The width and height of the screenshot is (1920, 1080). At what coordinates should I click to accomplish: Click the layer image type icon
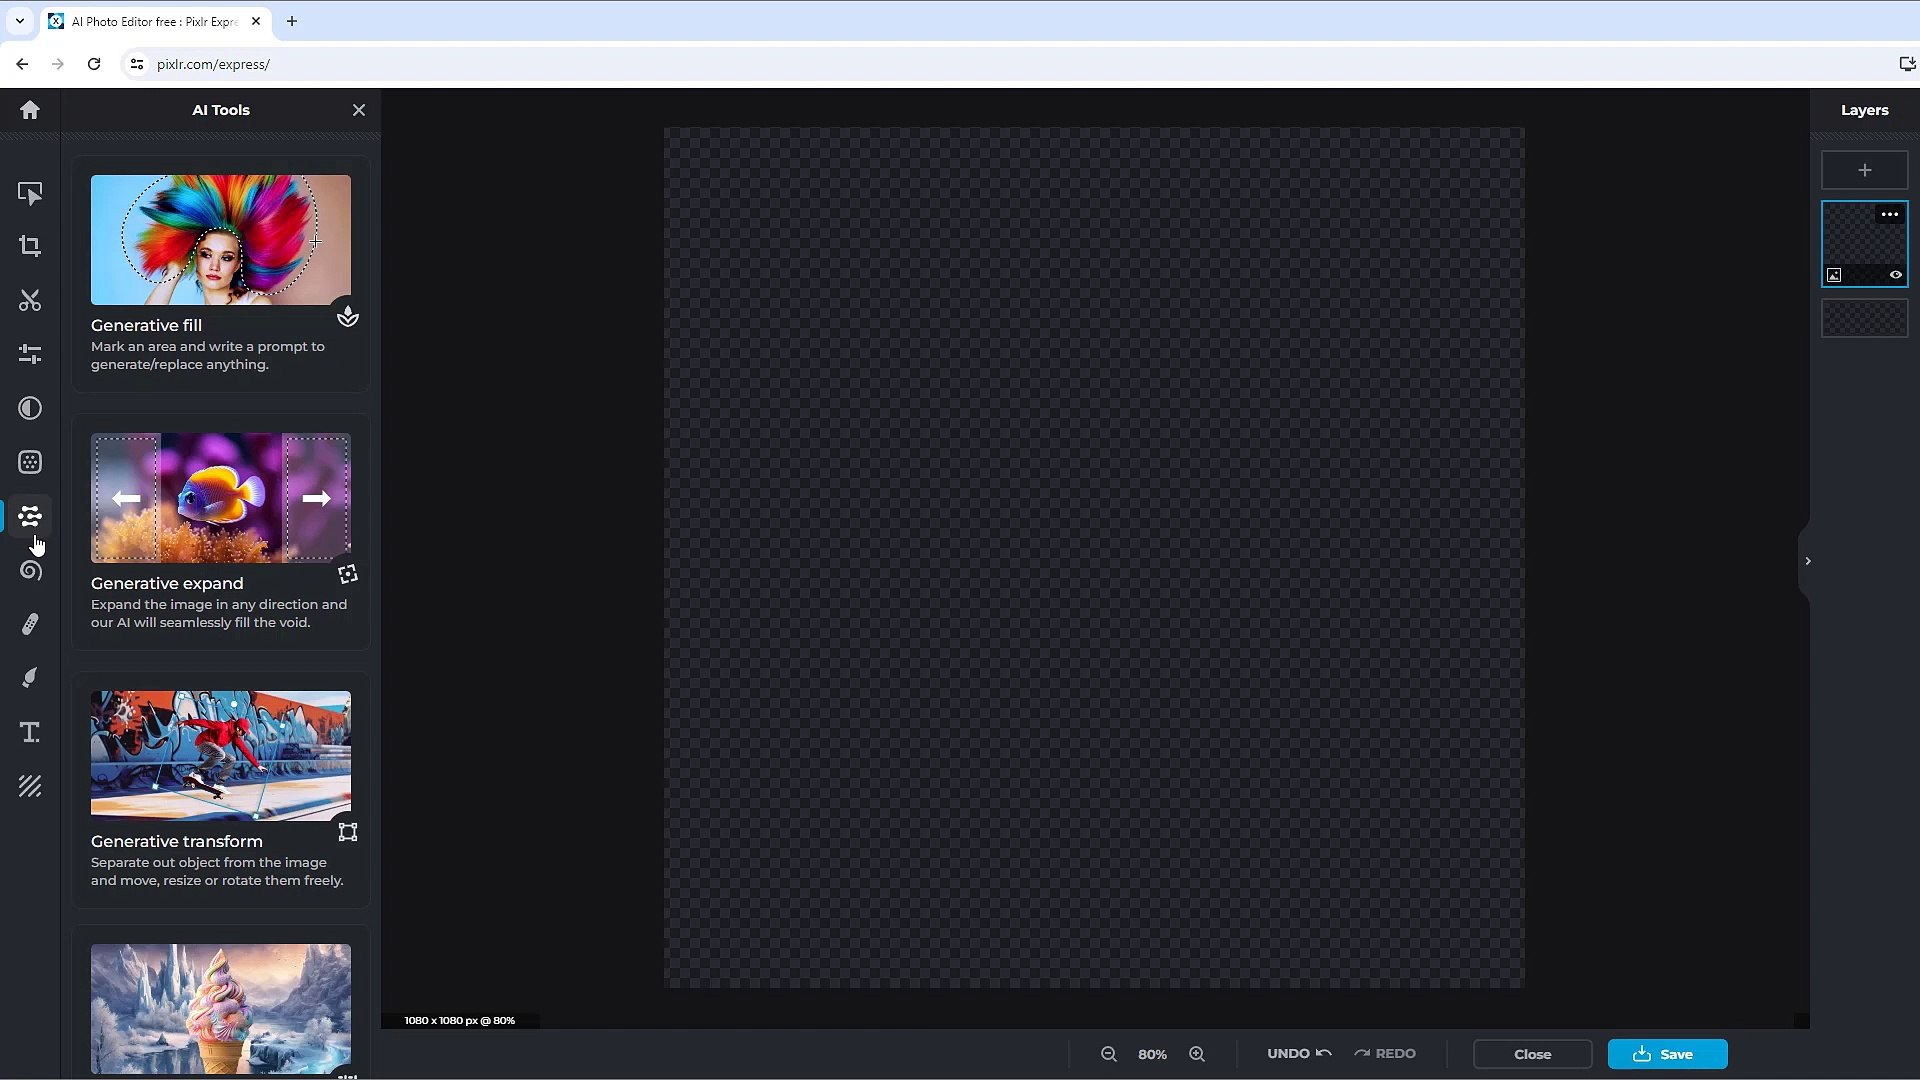[1834, 275]
